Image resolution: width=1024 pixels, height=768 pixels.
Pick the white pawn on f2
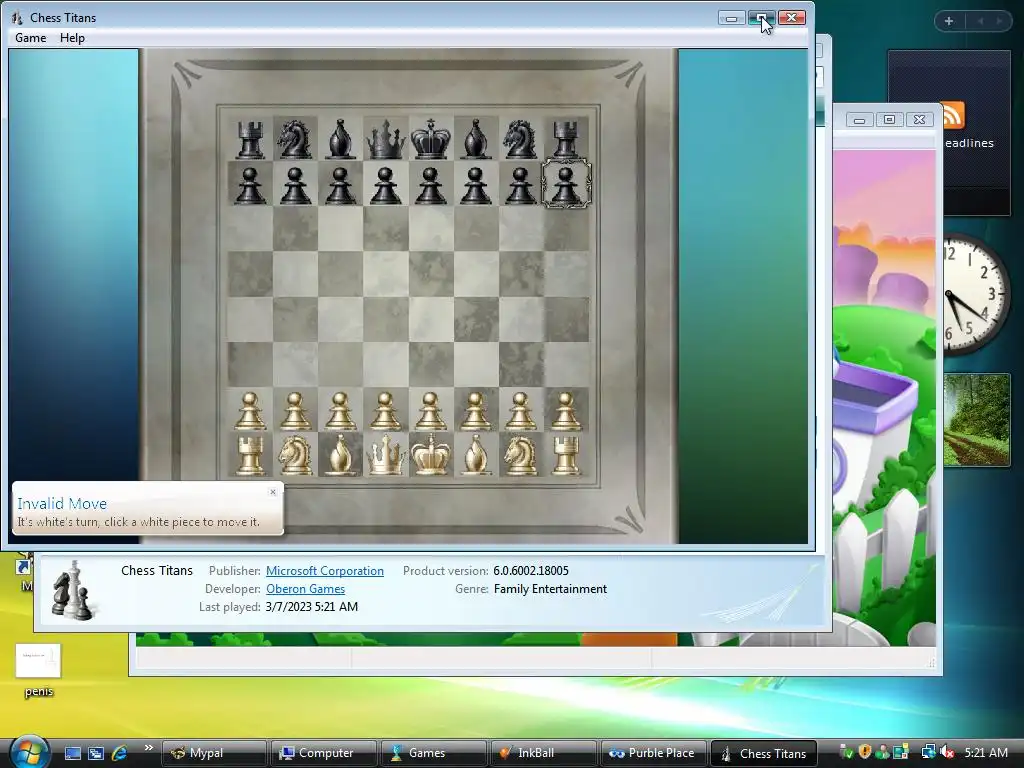475,411
